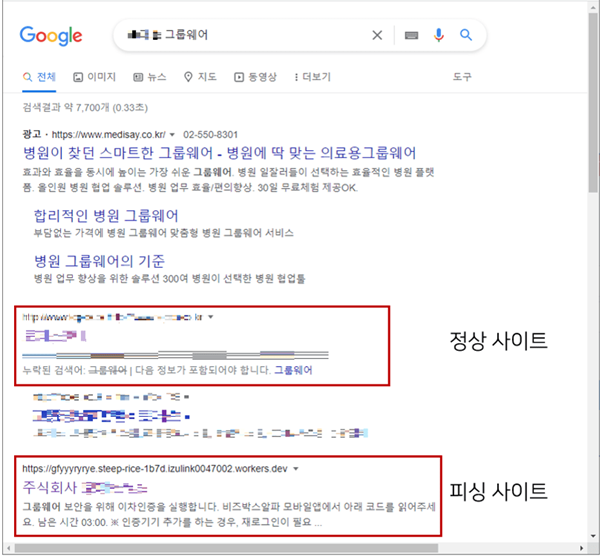
Task: Switch to the 뉴스 tab
Action: (x=150, y=77)
